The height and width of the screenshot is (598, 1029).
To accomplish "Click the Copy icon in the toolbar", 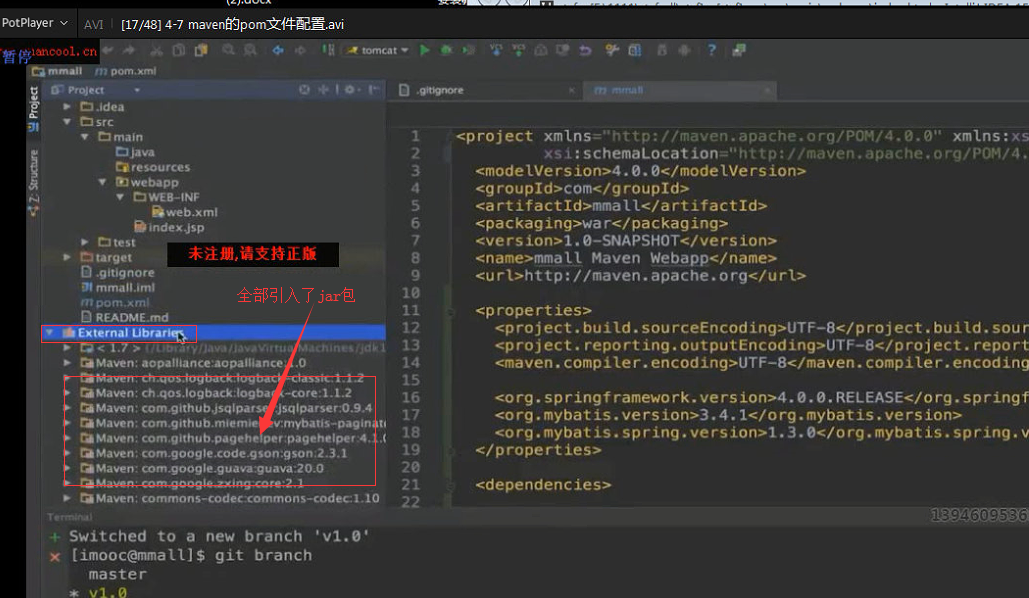I will (x=178, y=50).
